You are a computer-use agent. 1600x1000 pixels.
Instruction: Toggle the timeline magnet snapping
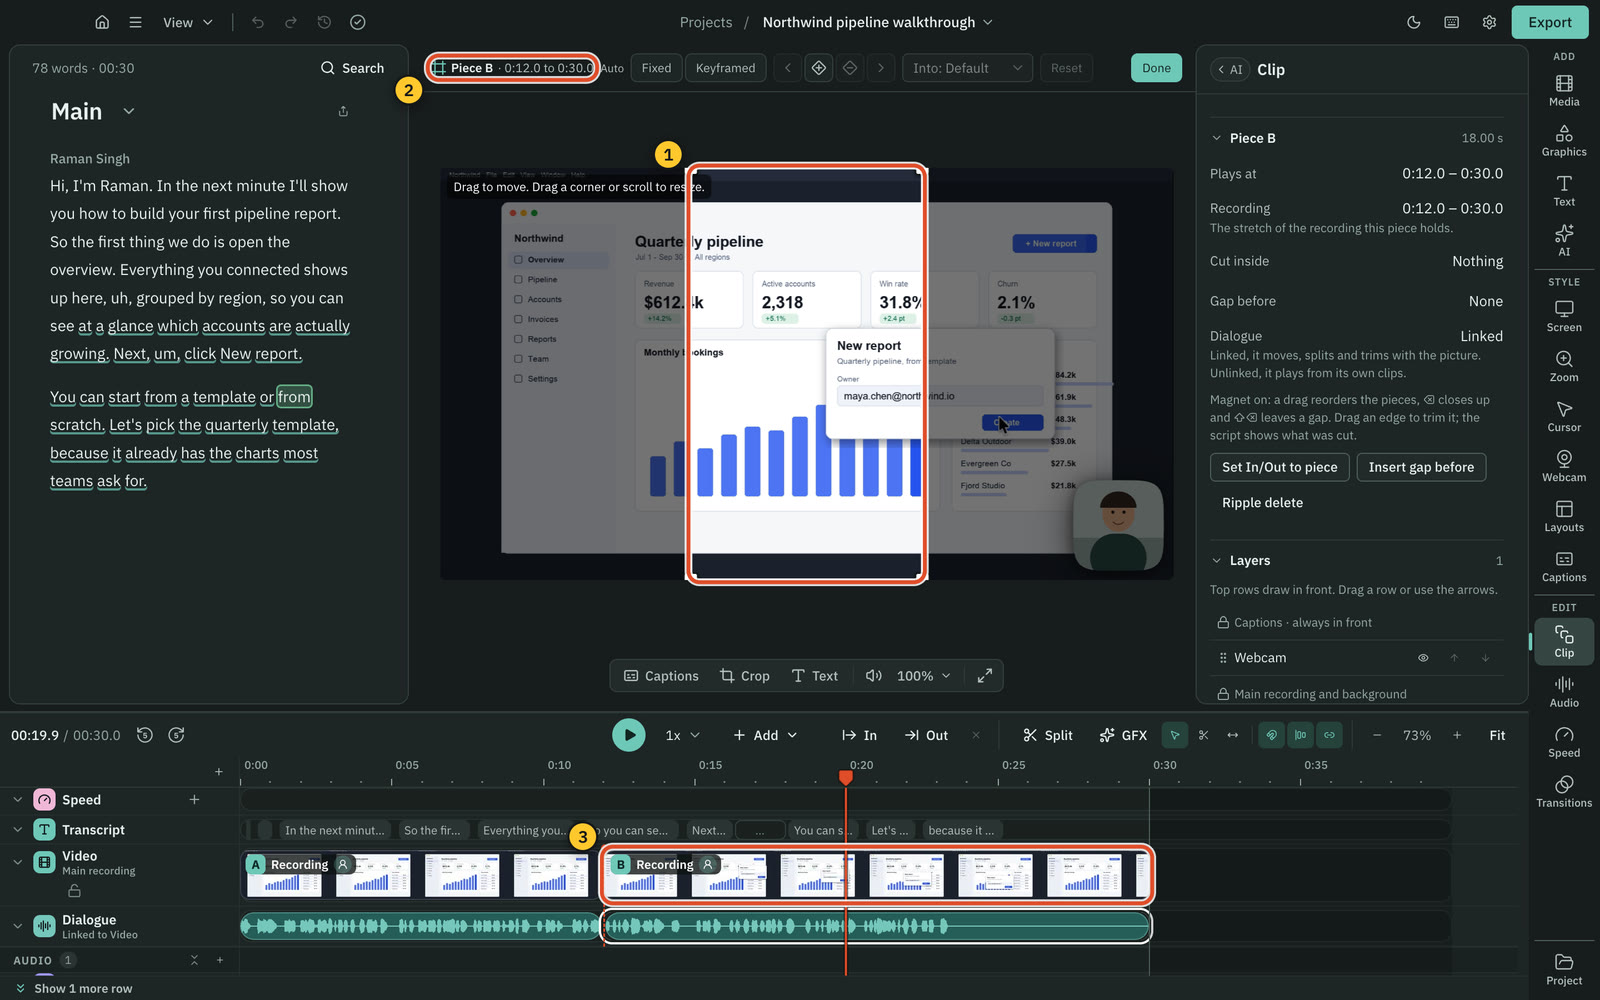point(1271,735)
